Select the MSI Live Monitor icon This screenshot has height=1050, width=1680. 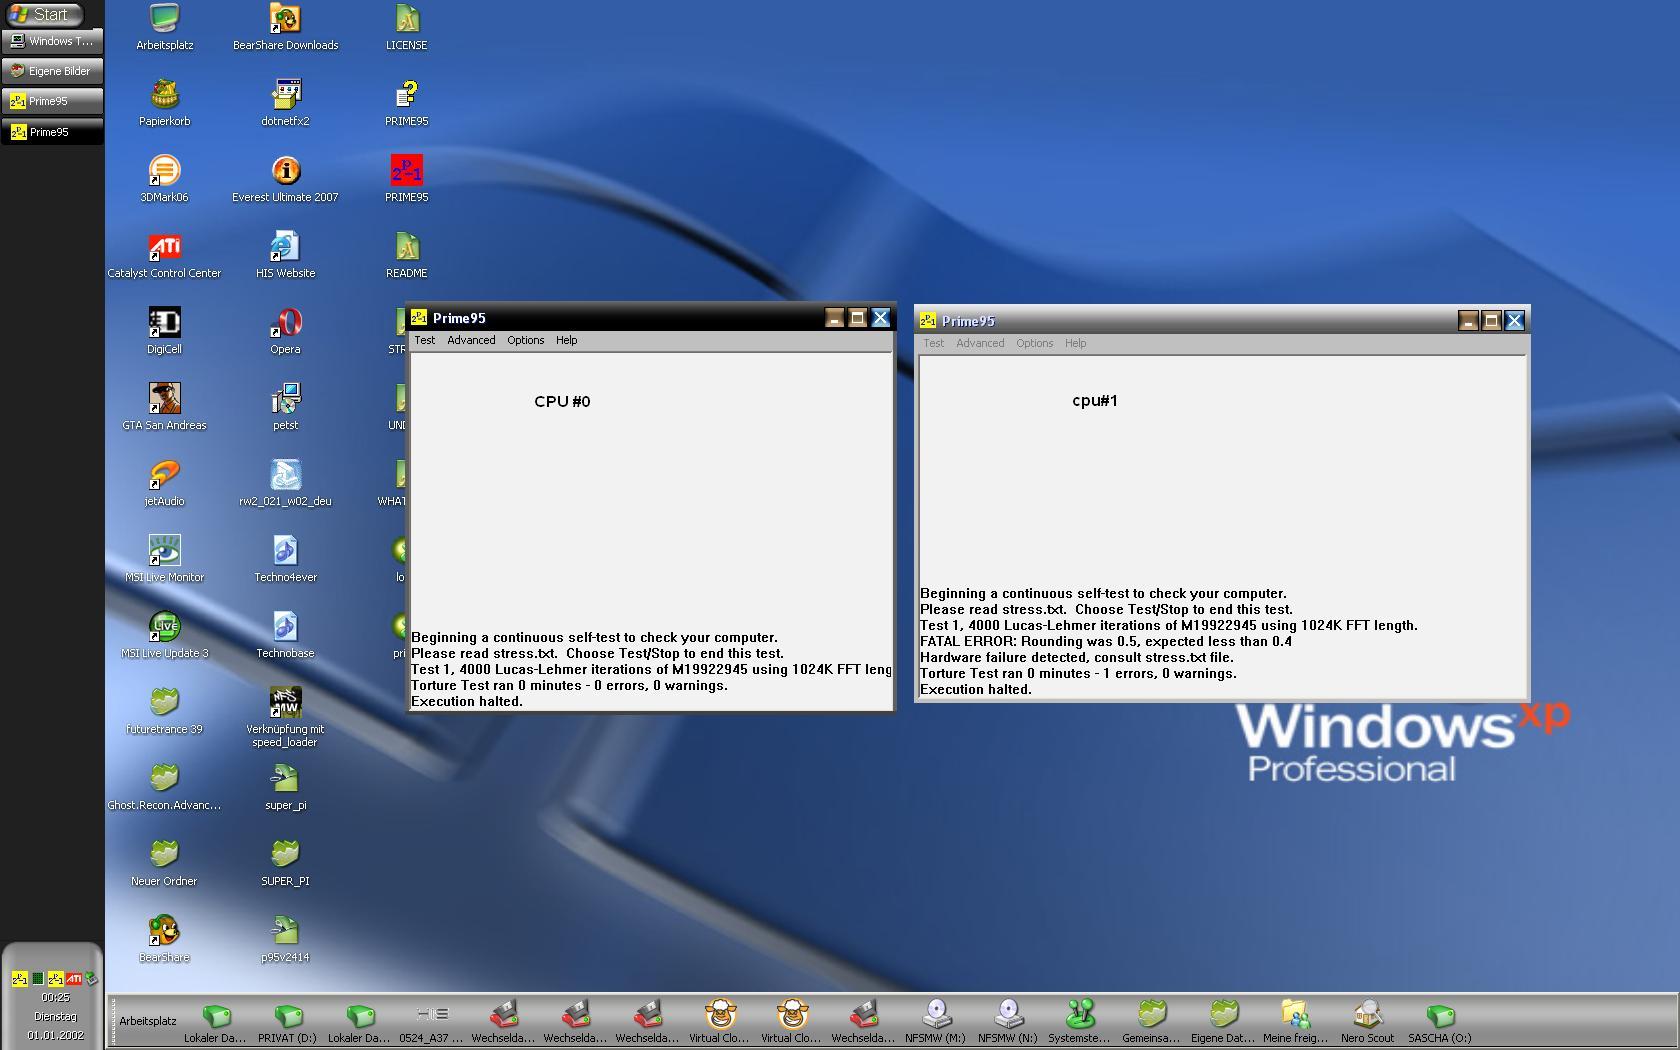point(164,559)
